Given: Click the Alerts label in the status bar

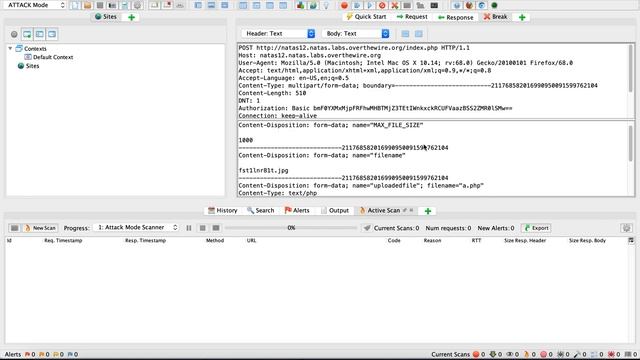Looking at the screenshot, I should [13, 354].
